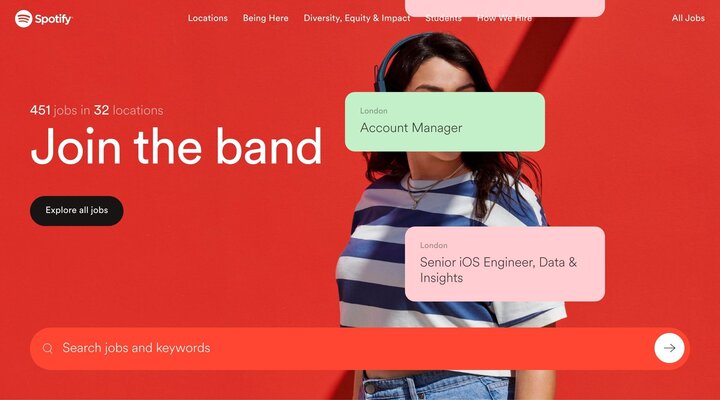
Task: Click the Spotify wordmark text
Action: tap(53, 19)
